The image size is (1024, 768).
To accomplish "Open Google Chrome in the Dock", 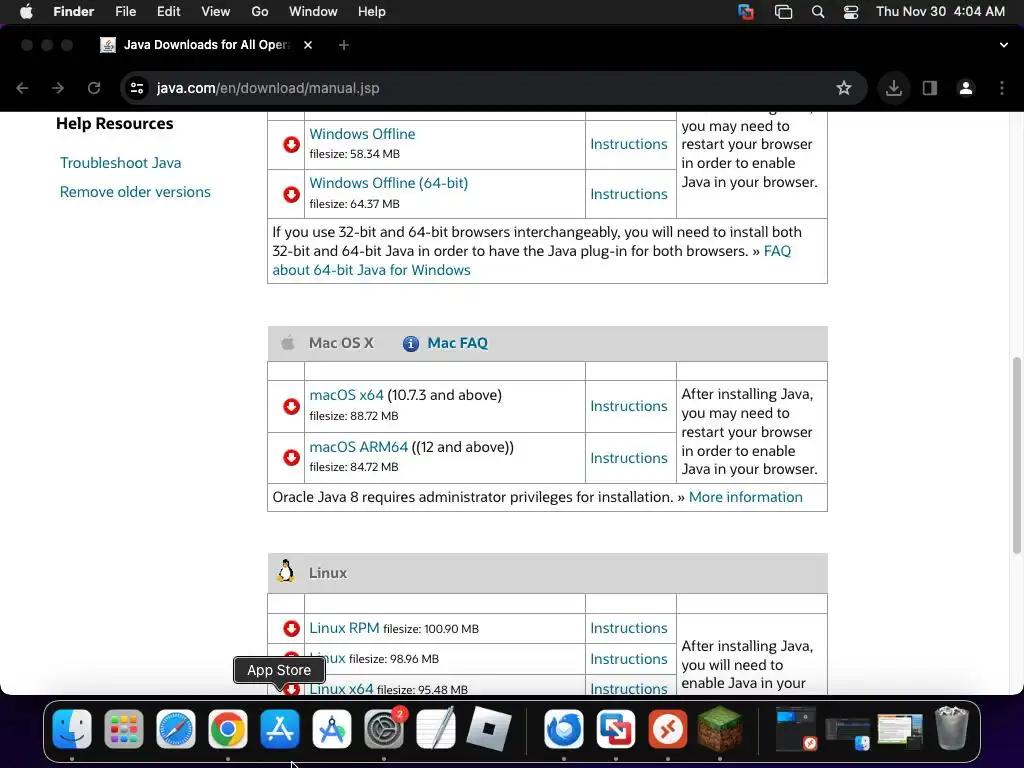I will tap(228, 729).
